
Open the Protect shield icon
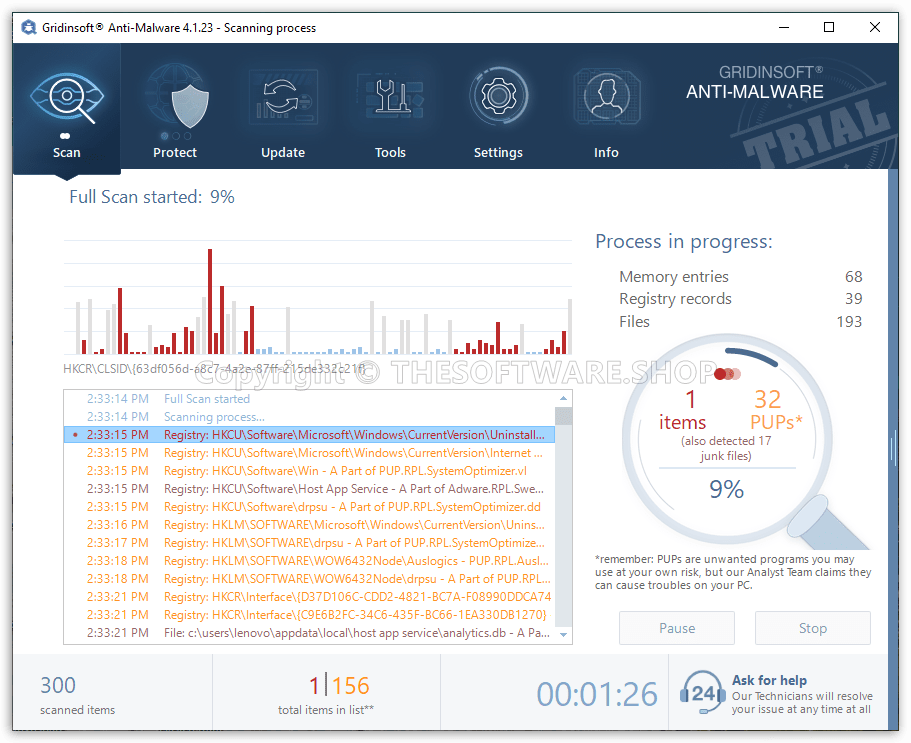coord(175,102)
